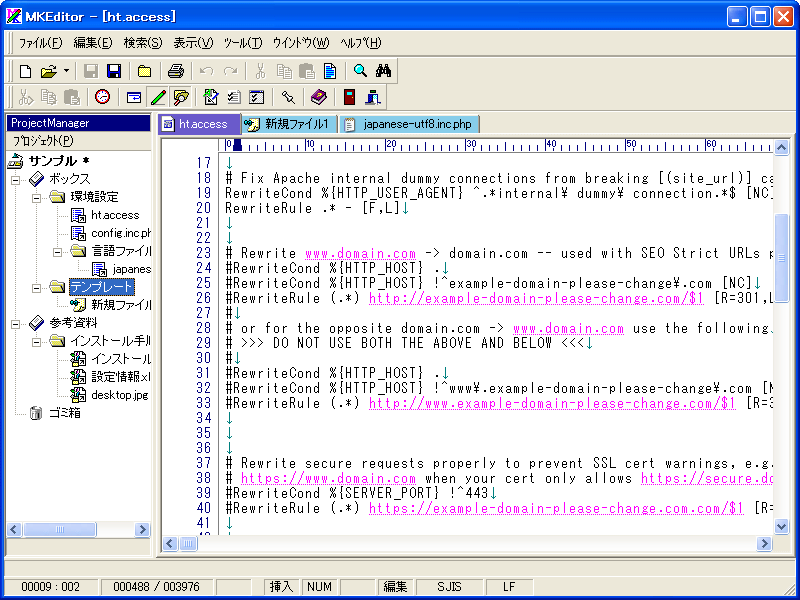
Task: Open the プロジェクト(P) menu in ProjectManager
Action: tap(43, 141)
